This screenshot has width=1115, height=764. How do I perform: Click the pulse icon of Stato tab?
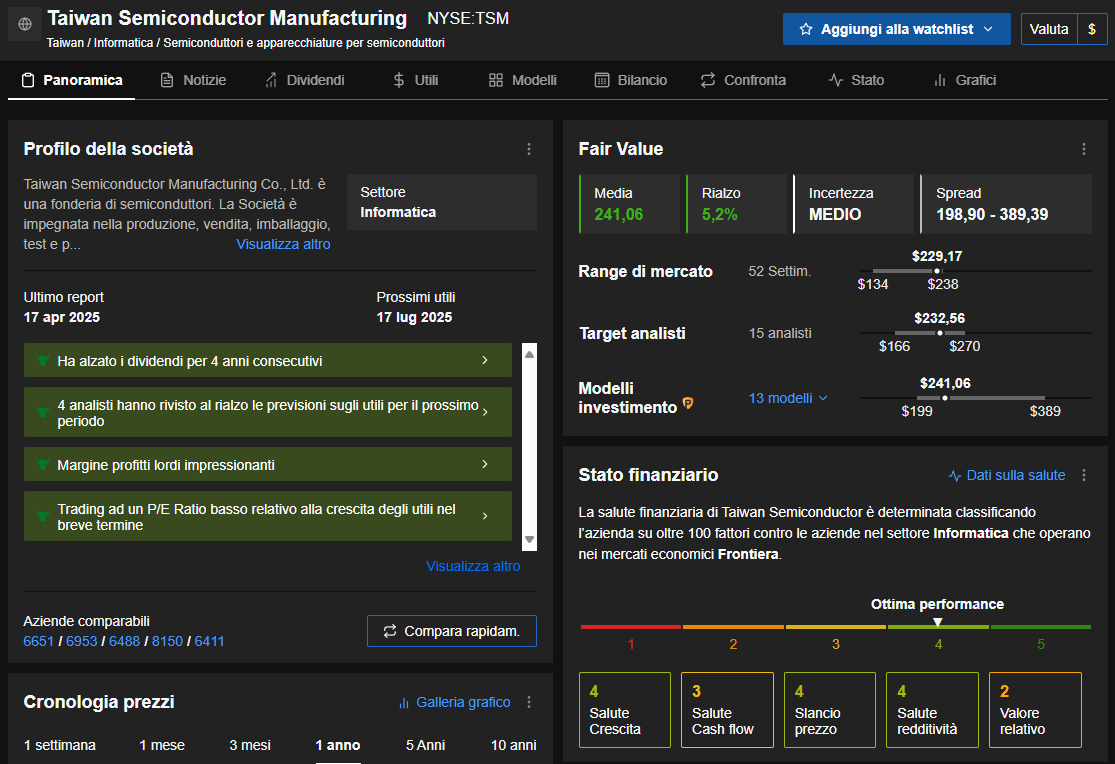pos(836,80)
